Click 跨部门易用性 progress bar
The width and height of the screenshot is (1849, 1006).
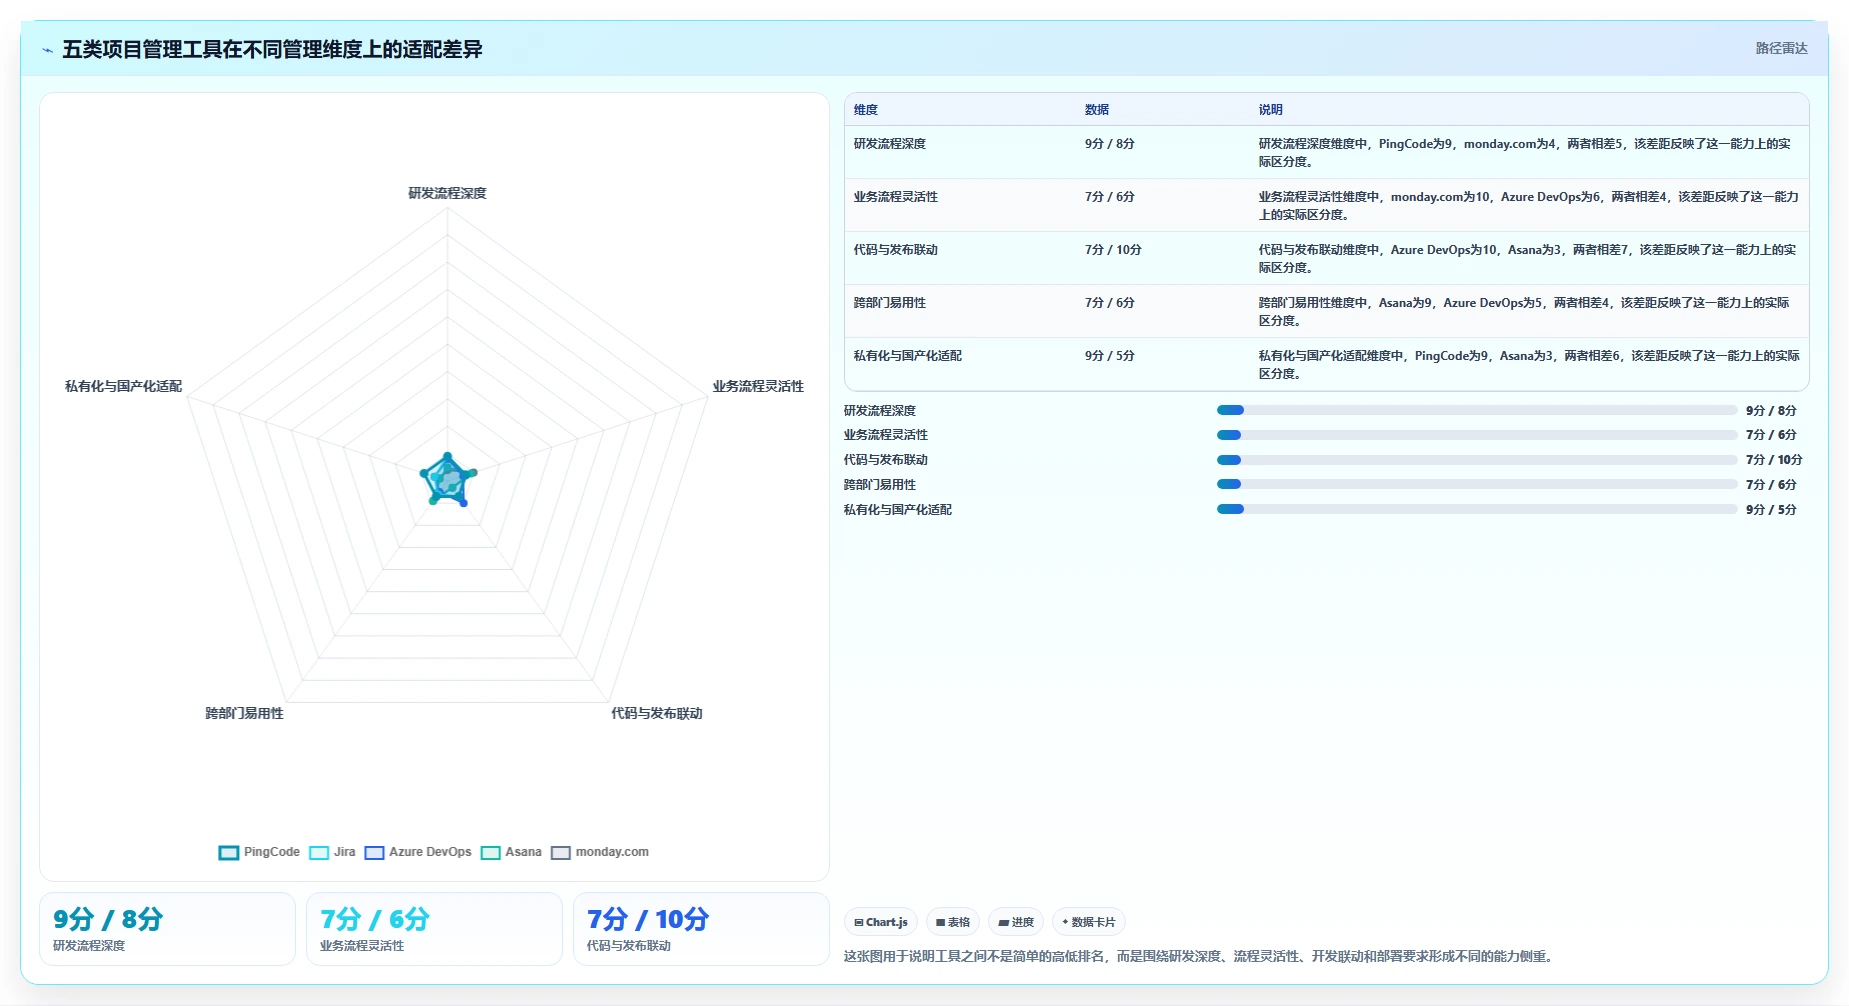[1476, 484]
